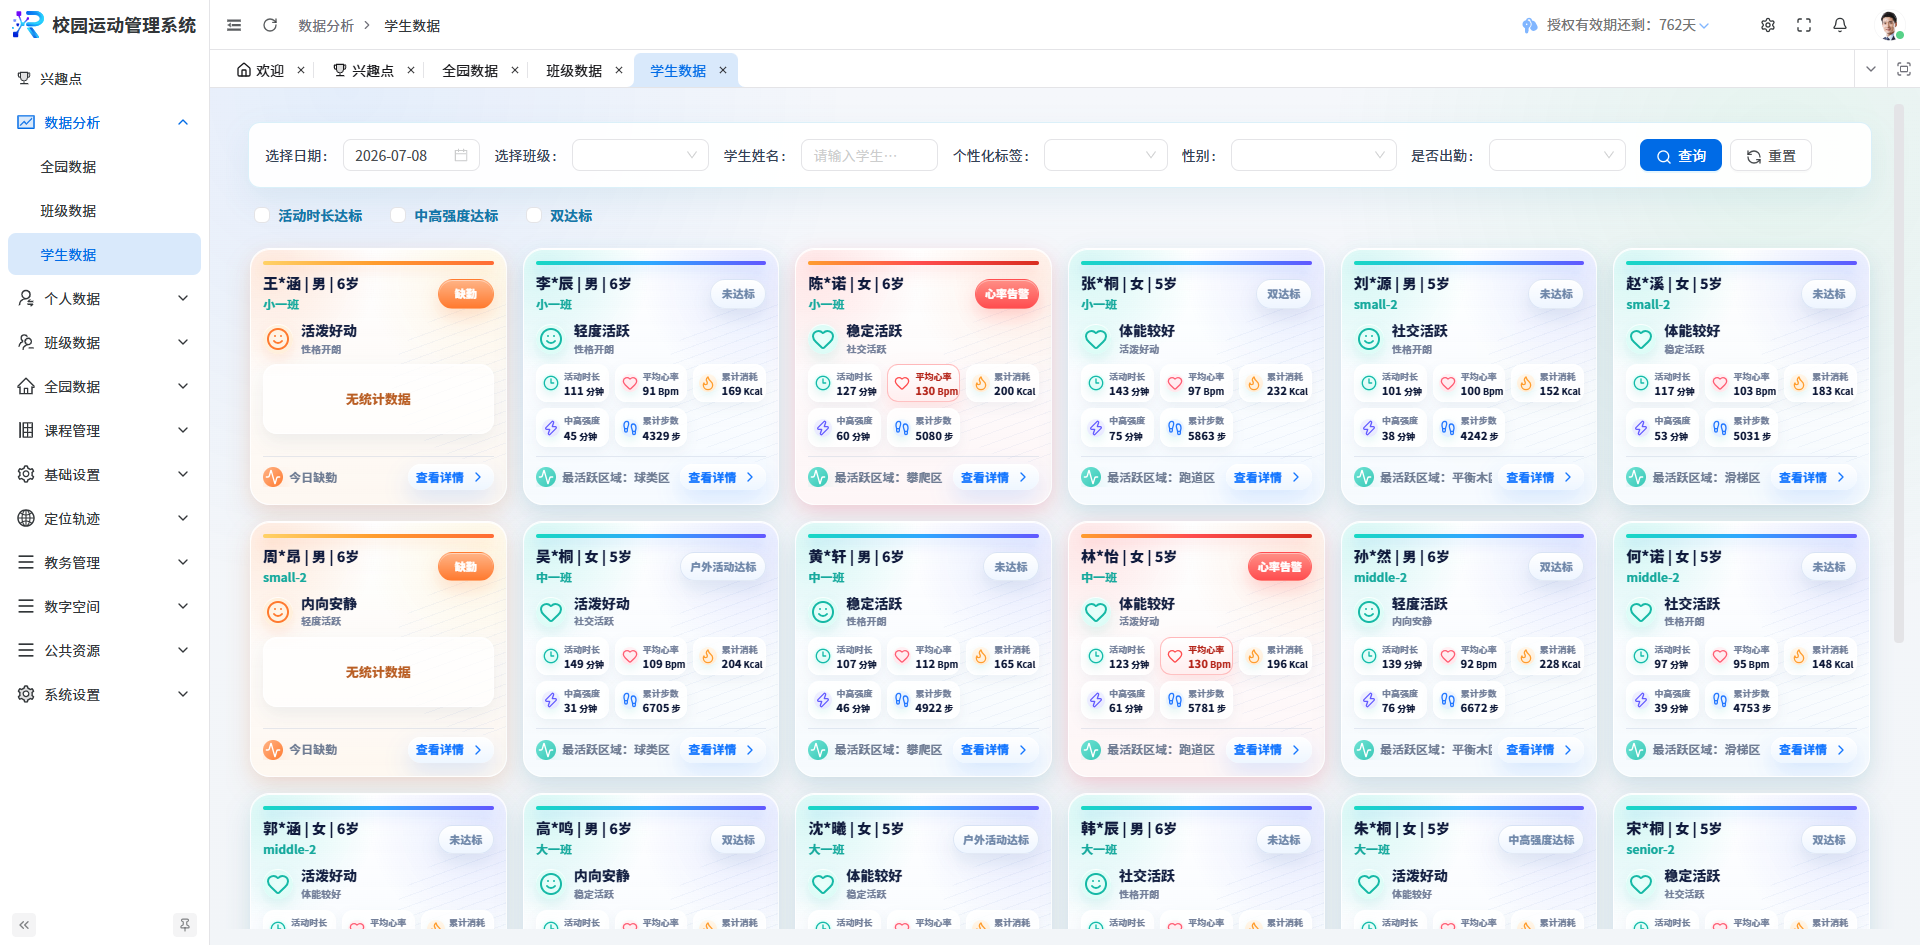Screen dimensions: 1920x945
Task: Click the 重置 reset button
Action: [x=1770, y=155]
